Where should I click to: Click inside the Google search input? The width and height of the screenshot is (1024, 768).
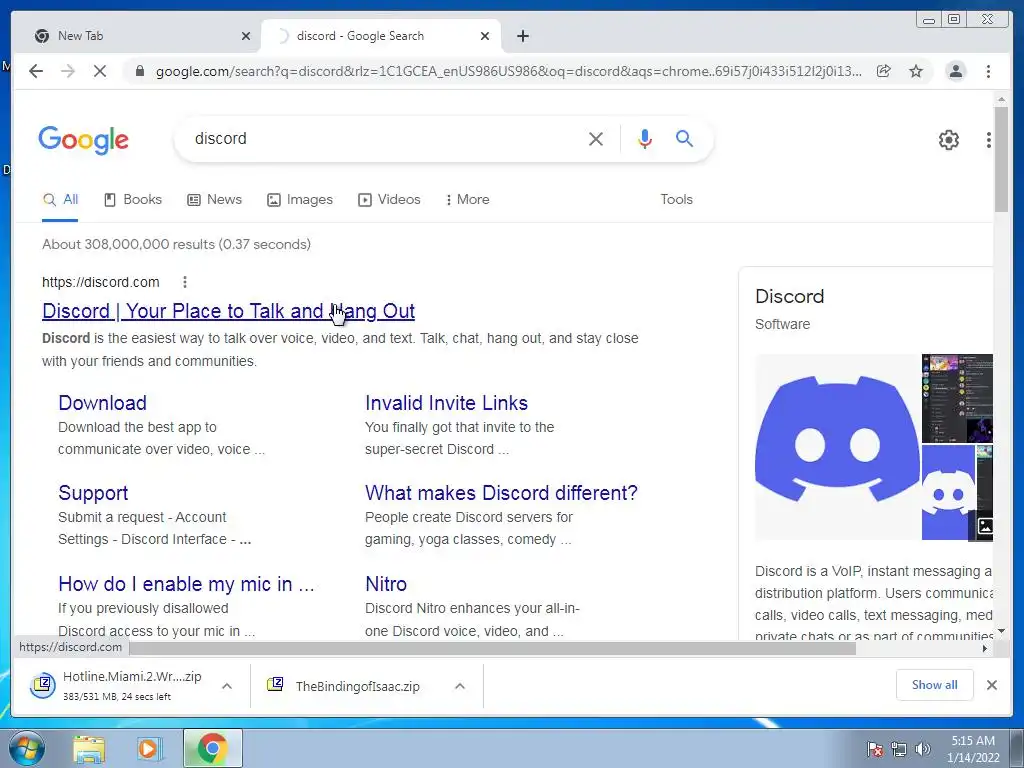[x=385, y=138]
